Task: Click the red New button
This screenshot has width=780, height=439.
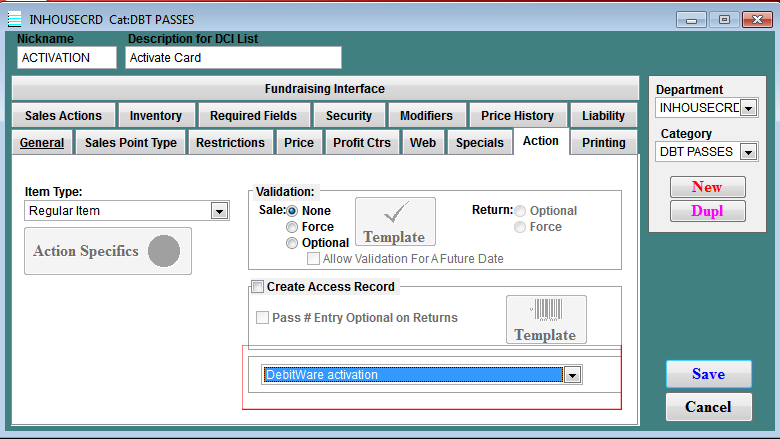Action: [707, 187]
